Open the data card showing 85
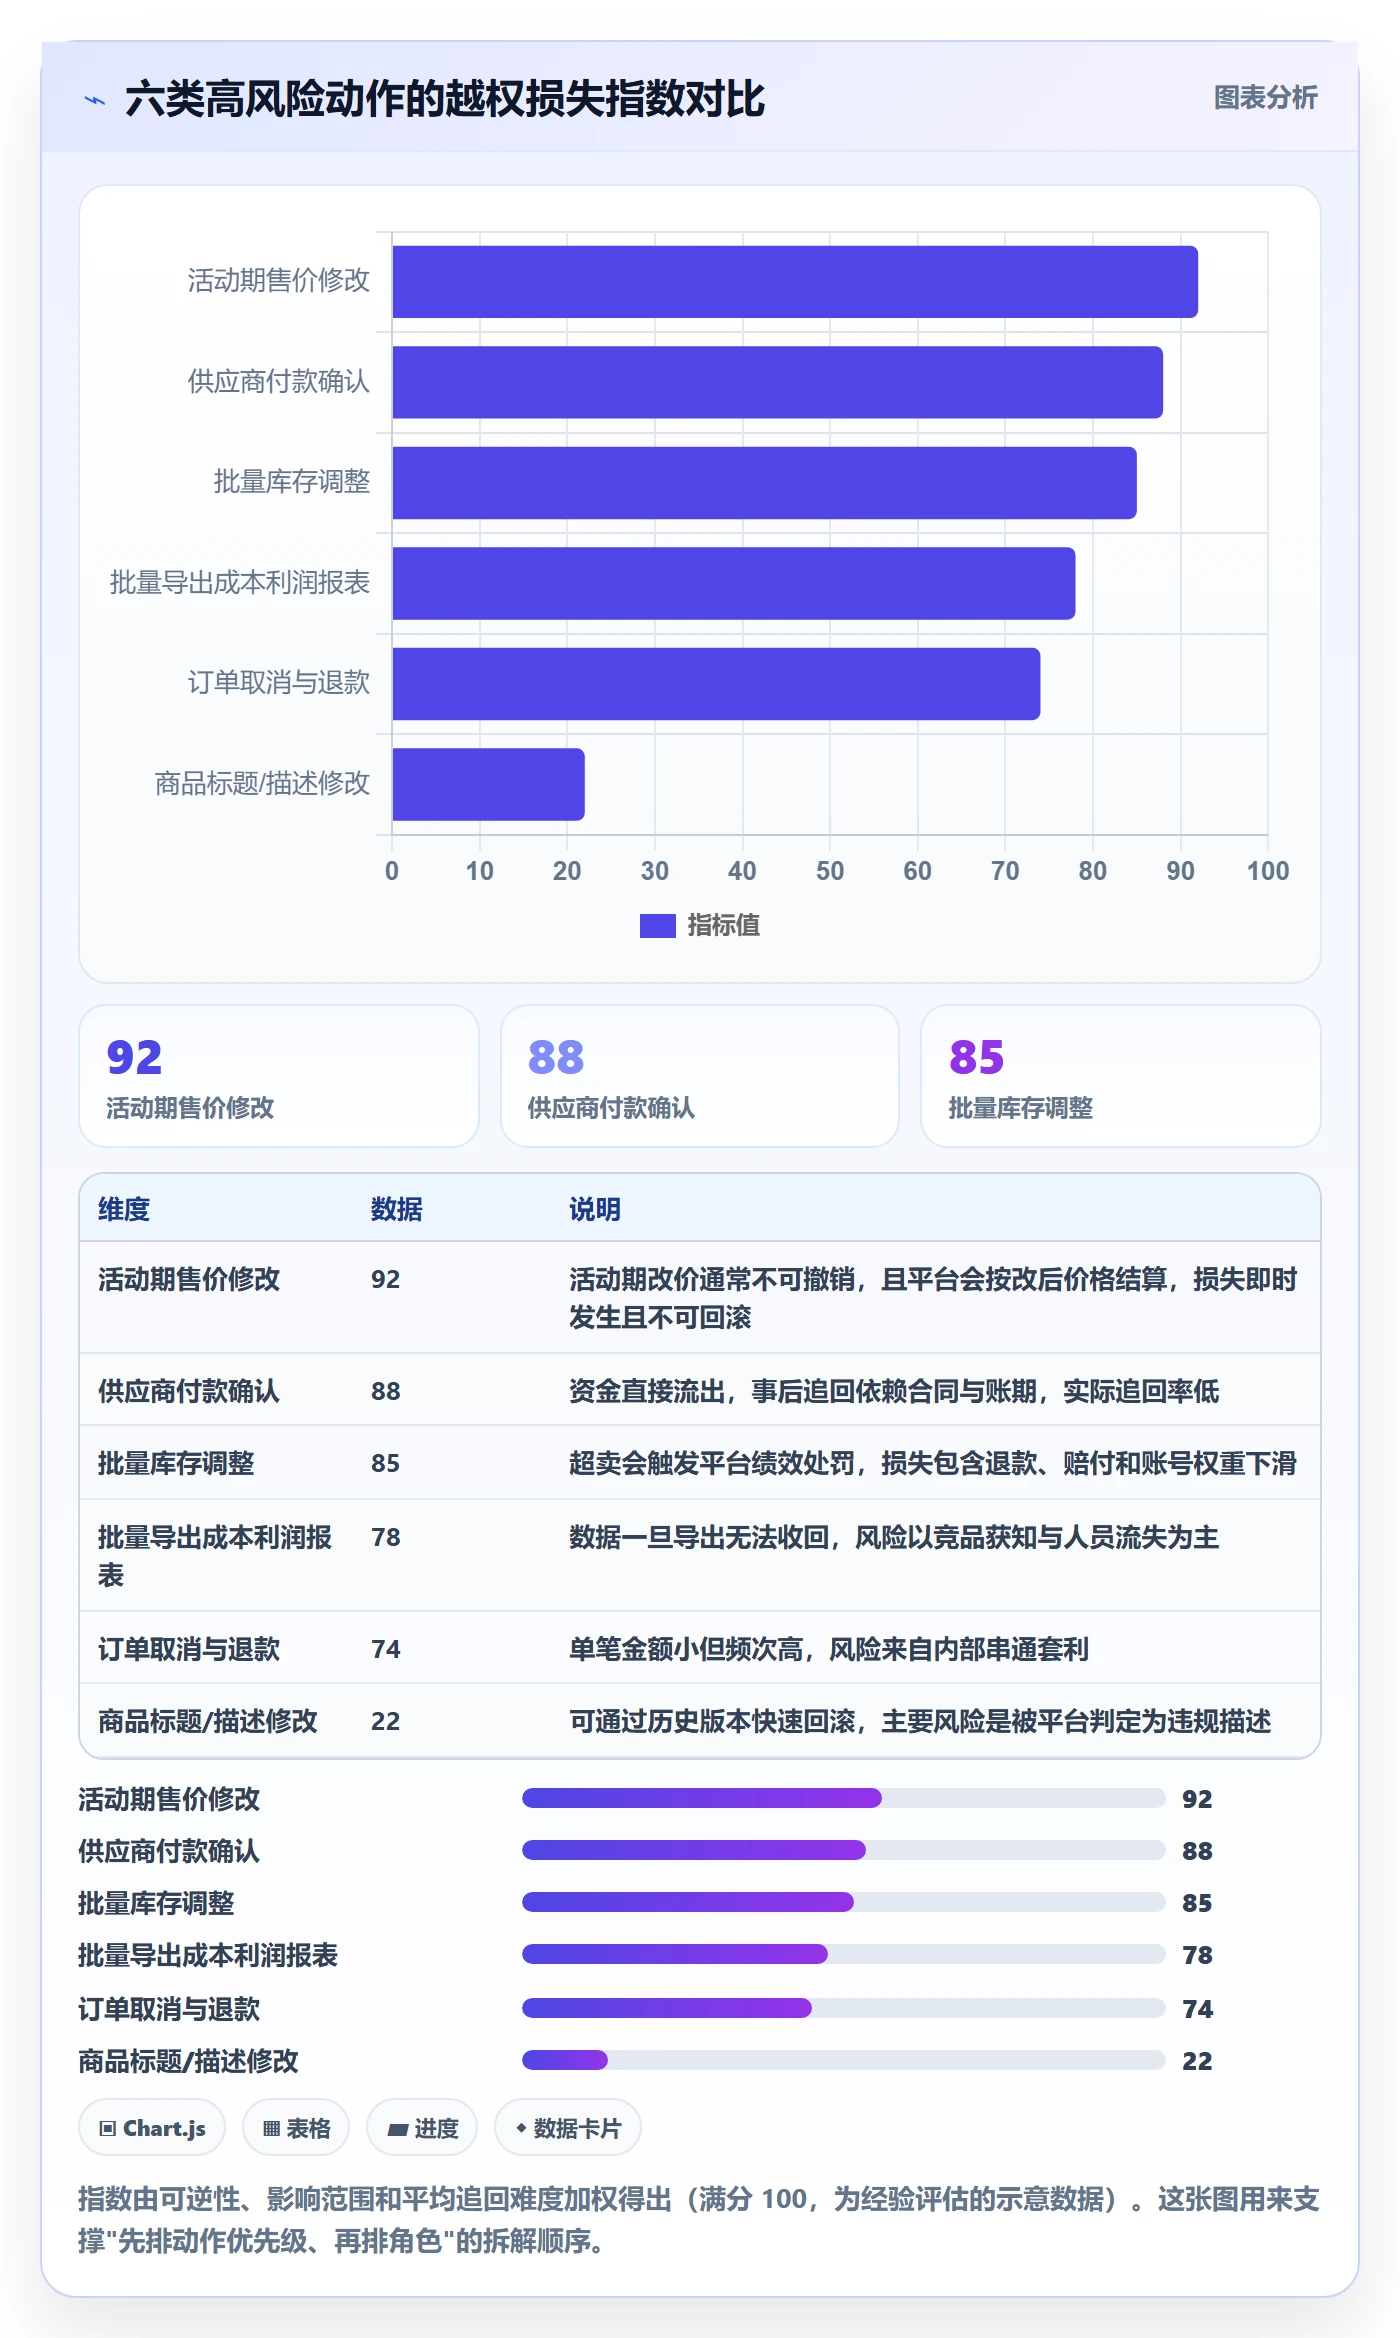The image size is (1400, 2338). pyautogui.click(x=1120, y=1076)
